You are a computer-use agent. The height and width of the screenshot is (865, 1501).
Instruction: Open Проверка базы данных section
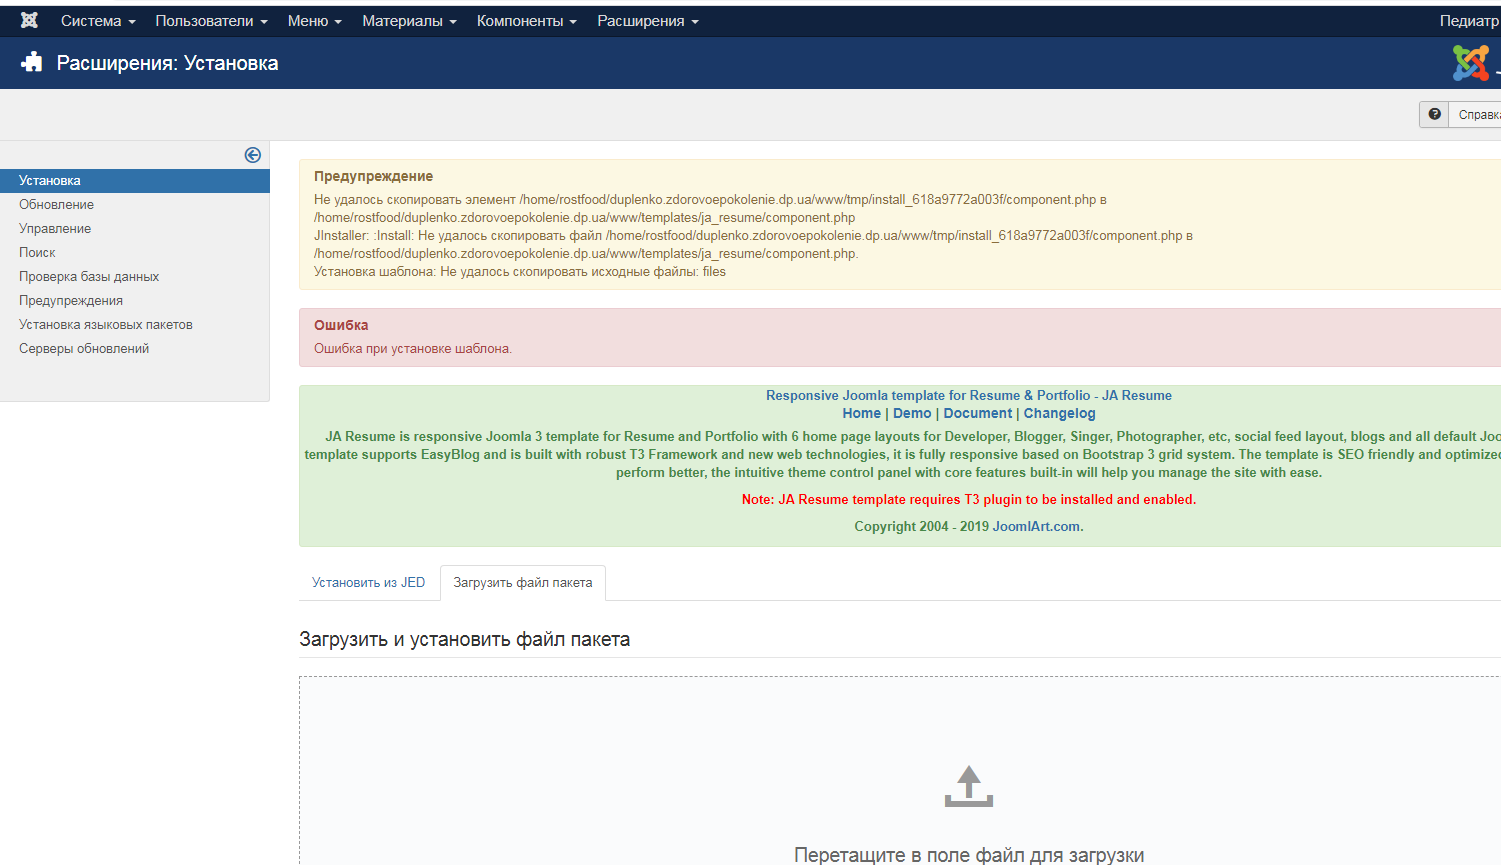coord(89,277)
